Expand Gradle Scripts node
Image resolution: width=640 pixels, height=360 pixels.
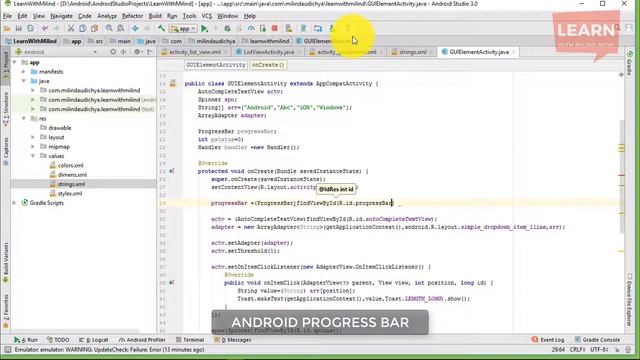[x=15, y=203]
